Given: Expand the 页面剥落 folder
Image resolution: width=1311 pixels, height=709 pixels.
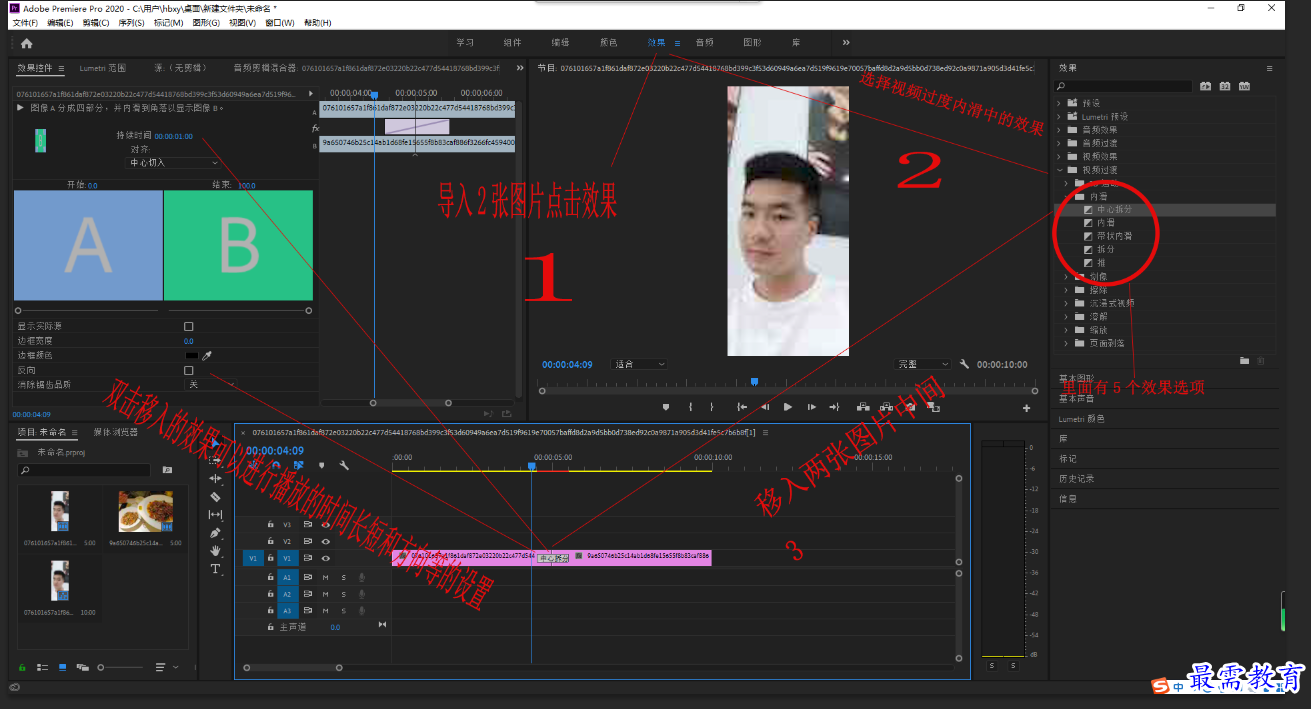Looking at the screenshot, I should pyautogui.click(x=1067, y=343).
